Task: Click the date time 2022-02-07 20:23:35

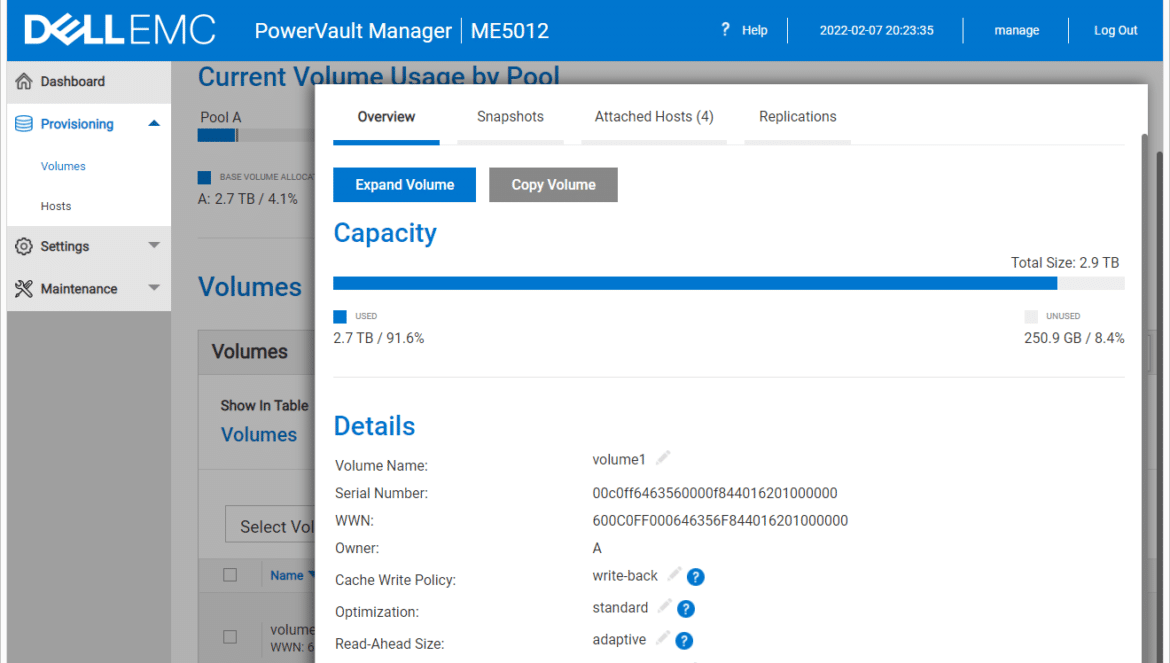Action: tap(876, 31)
